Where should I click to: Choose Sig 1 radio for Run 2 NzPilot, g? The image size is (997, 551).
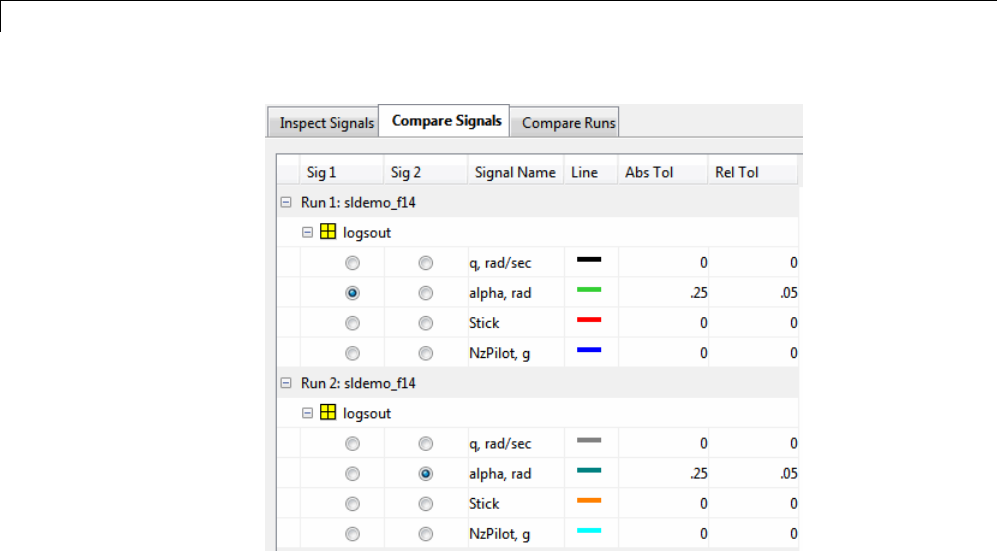coord(351,533)
